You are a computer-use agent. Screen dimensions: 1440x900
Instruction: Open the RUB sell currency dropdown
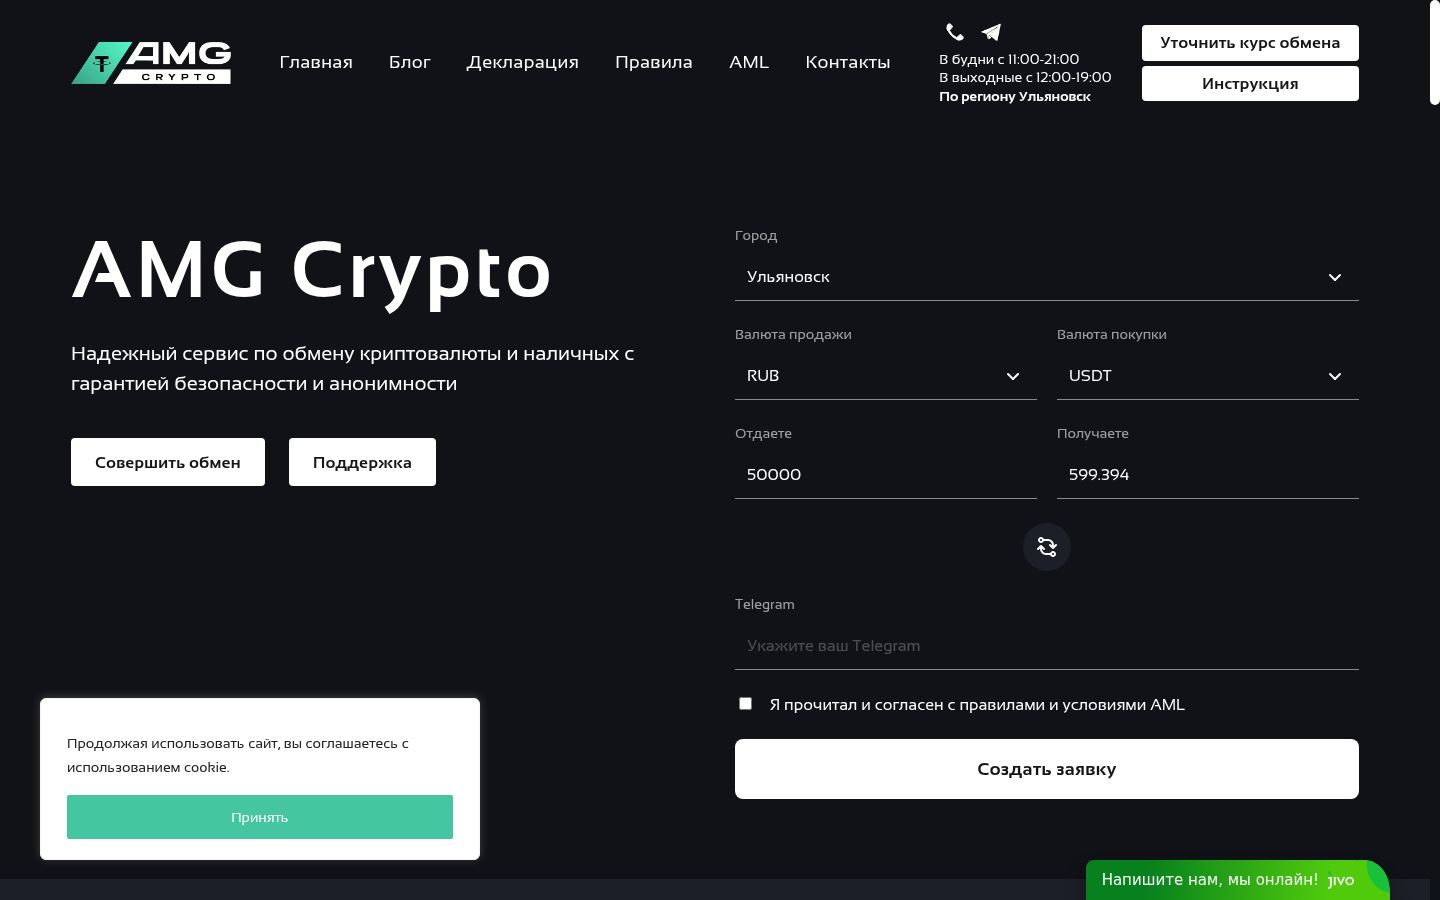(886, 376)
